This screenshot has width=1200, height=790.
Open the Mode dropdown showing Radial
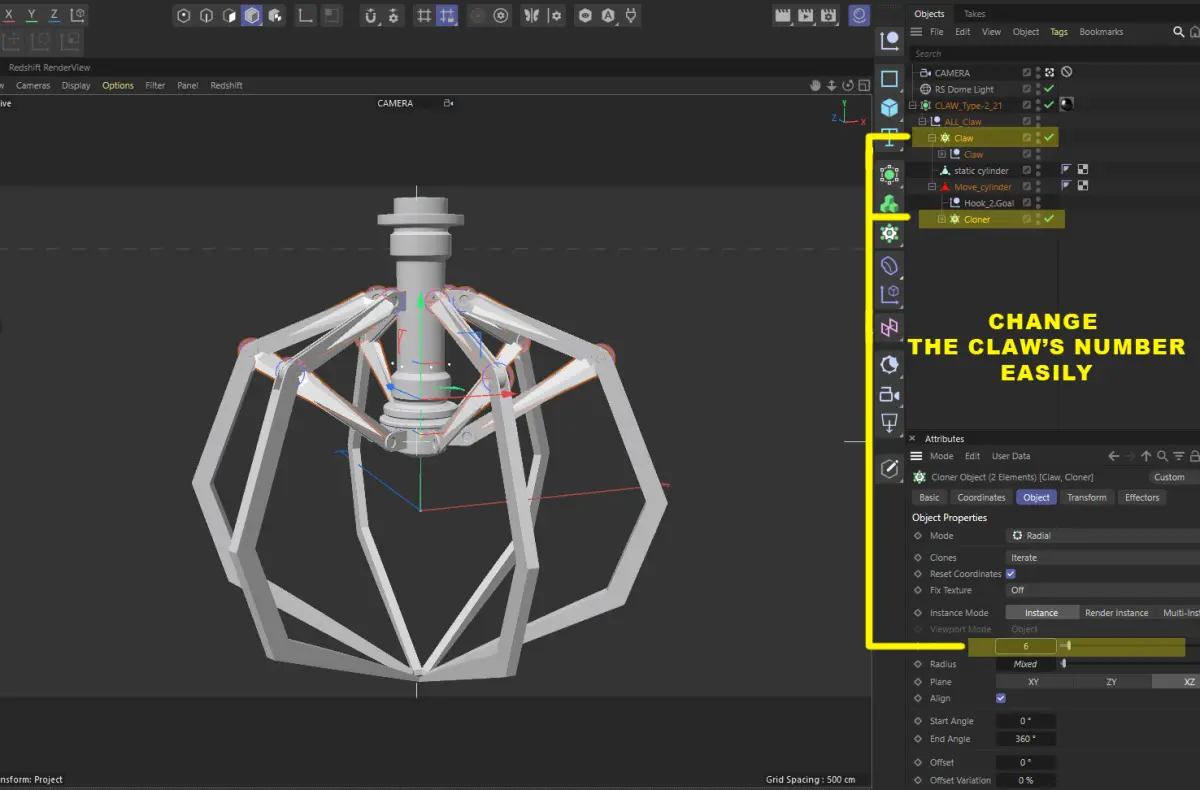tap(1103, 536)
